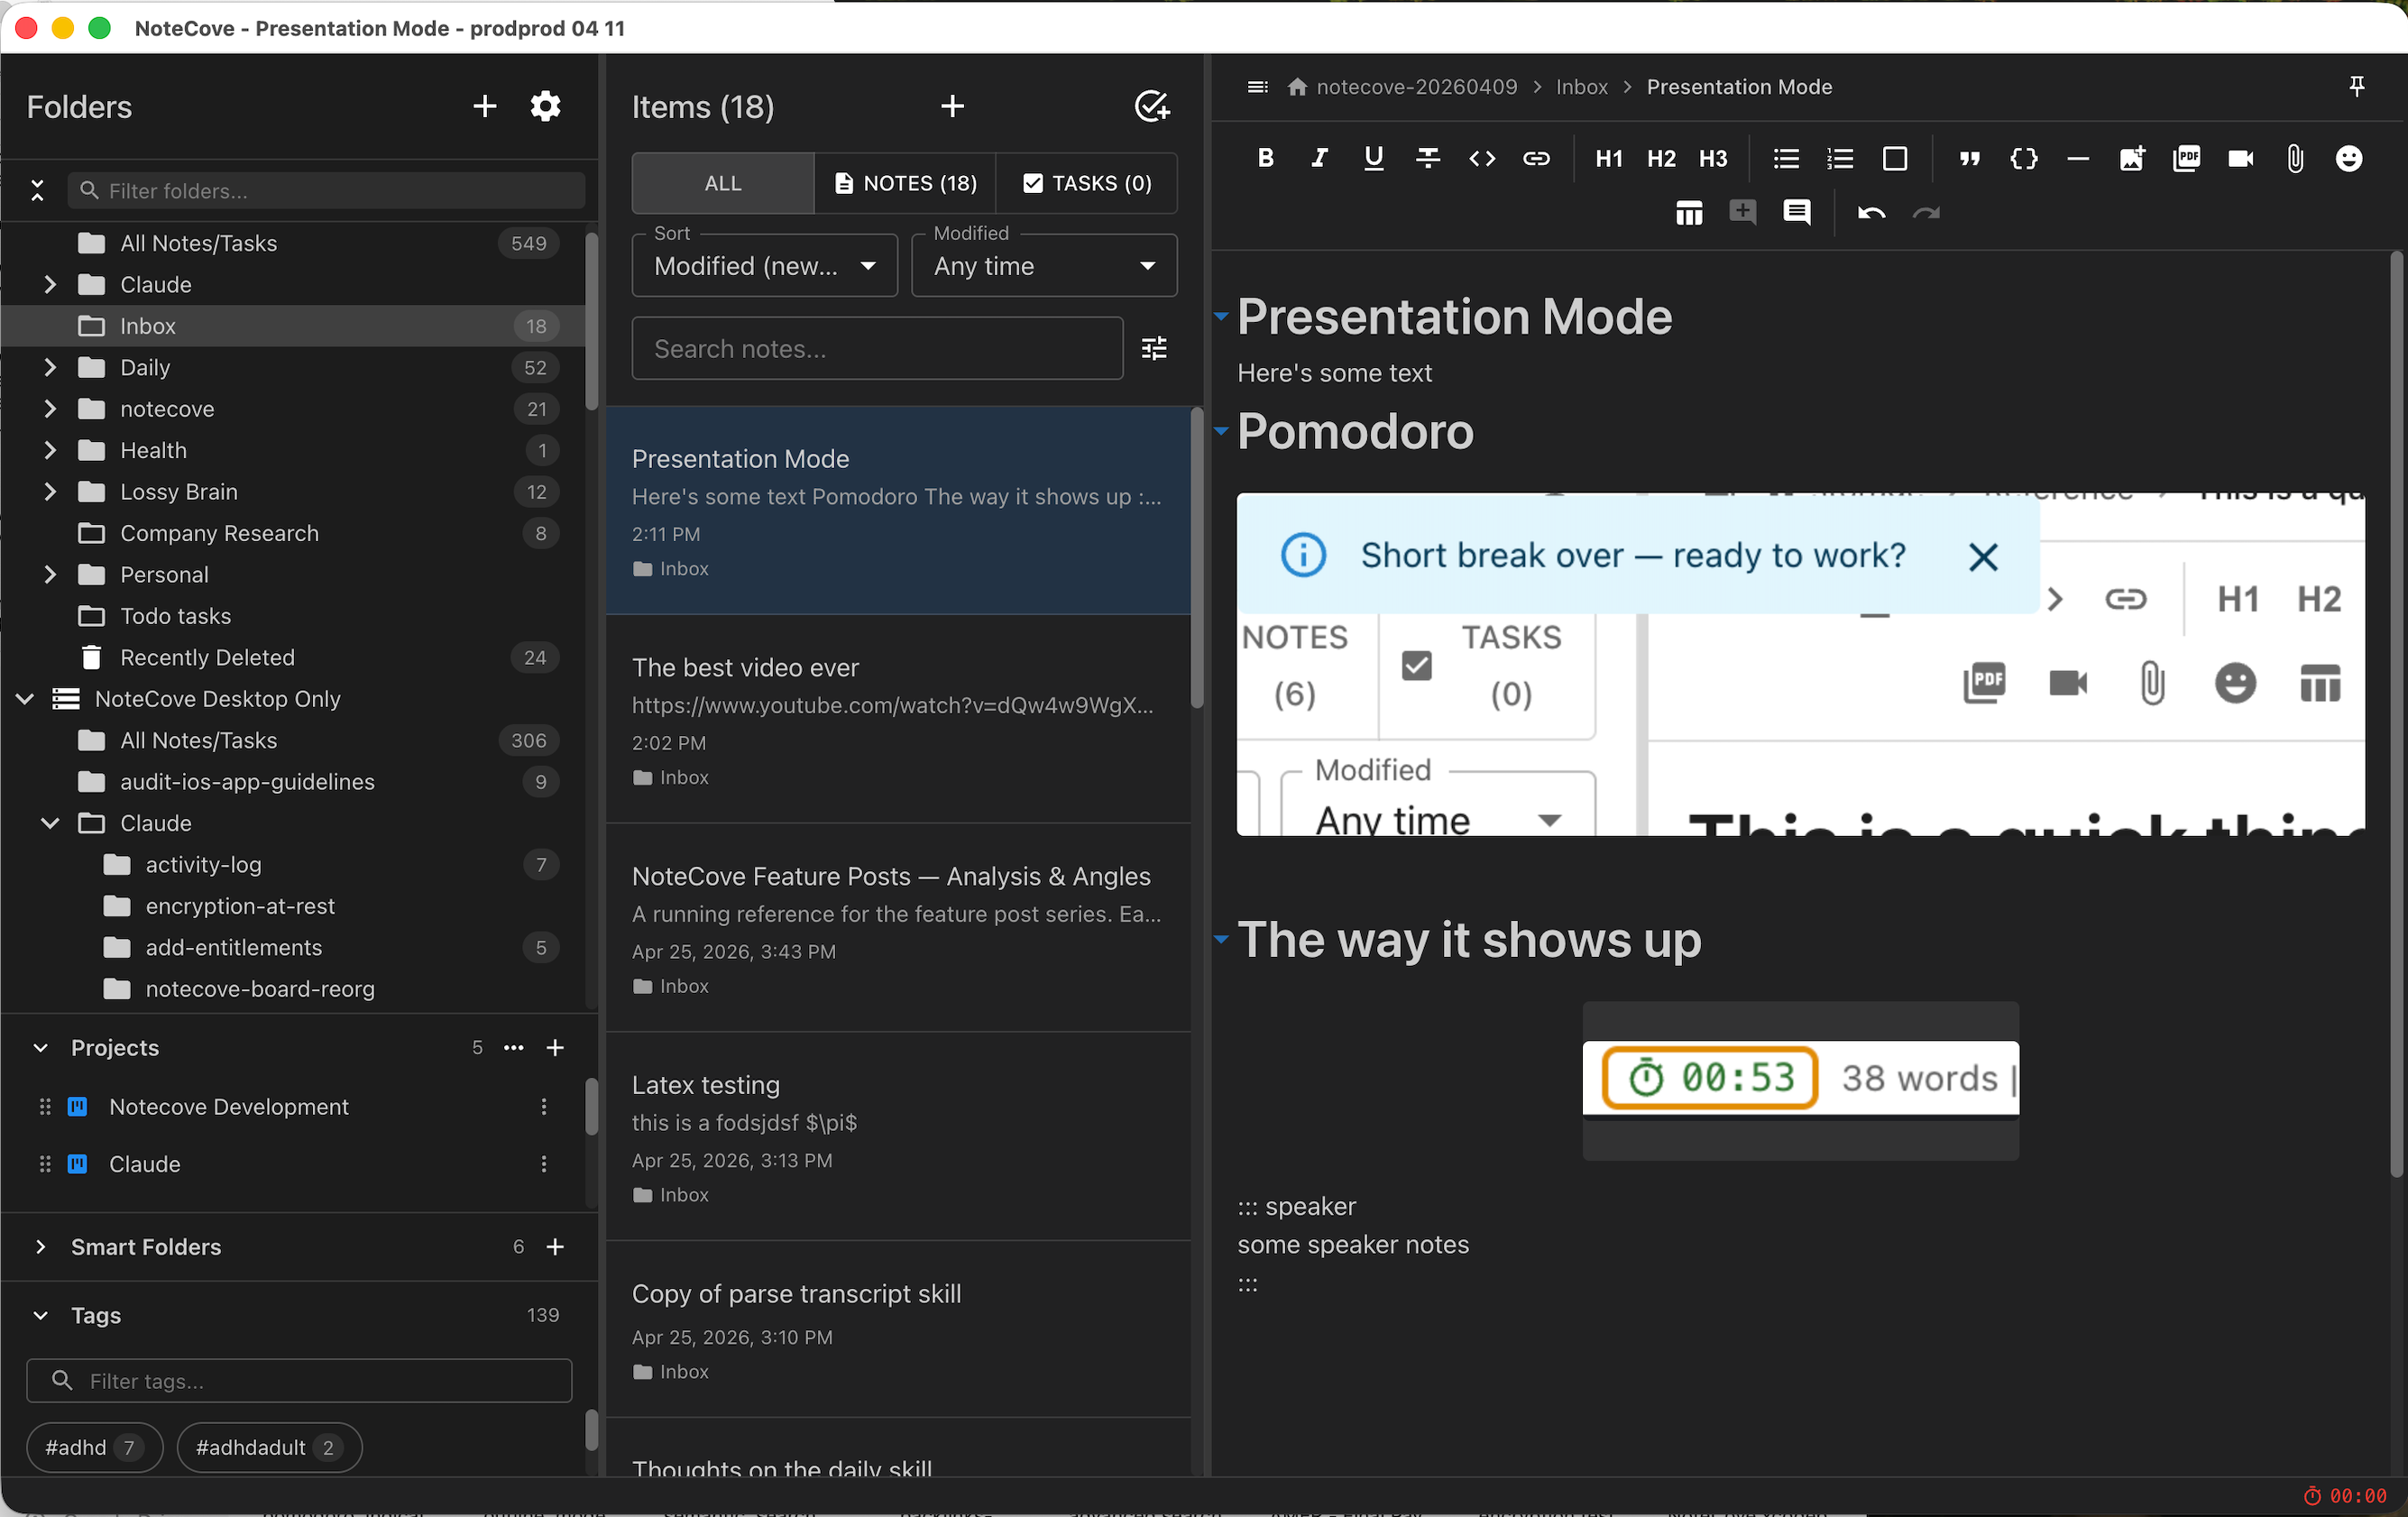
Task: Open the Sort dropdown
Action: pos(765,265)
